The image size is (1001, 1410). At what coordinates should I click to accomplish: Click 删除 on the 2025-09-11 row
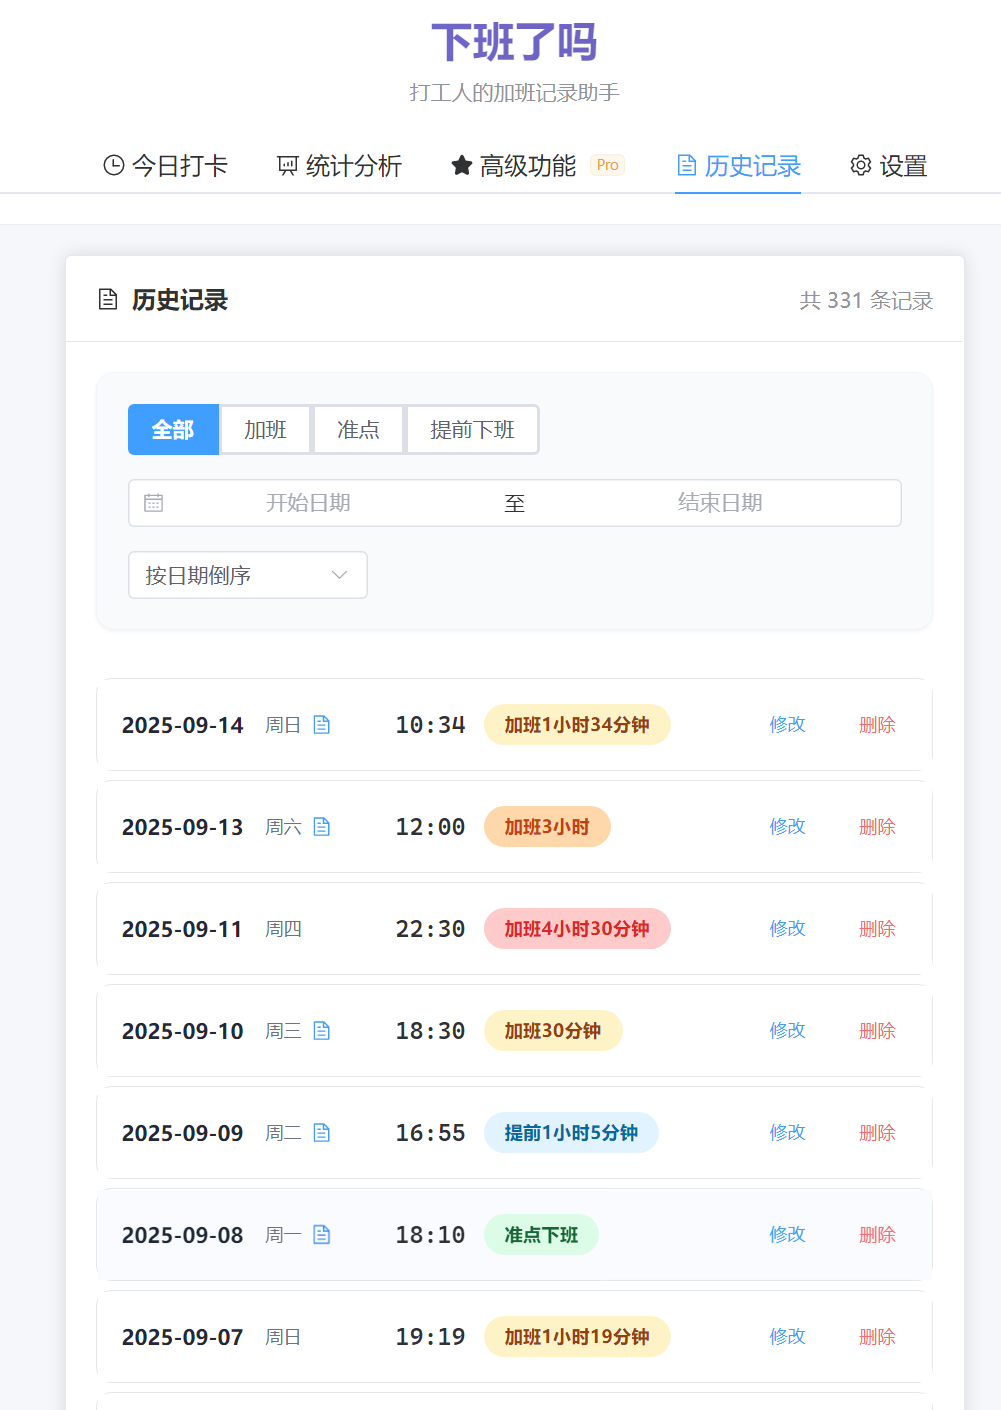tap(877, 929)
